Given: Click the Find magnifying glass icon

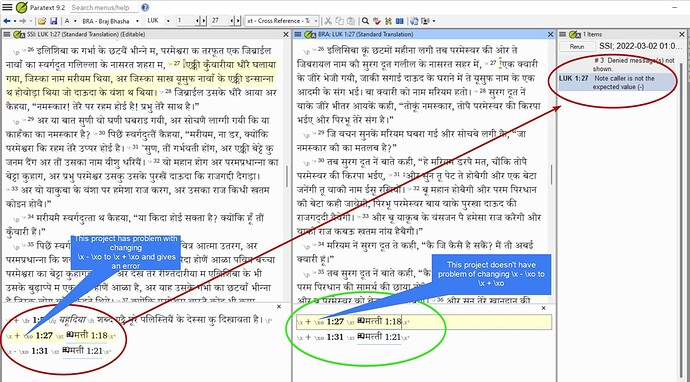Looking at the screenshot, I should [365, 21].
